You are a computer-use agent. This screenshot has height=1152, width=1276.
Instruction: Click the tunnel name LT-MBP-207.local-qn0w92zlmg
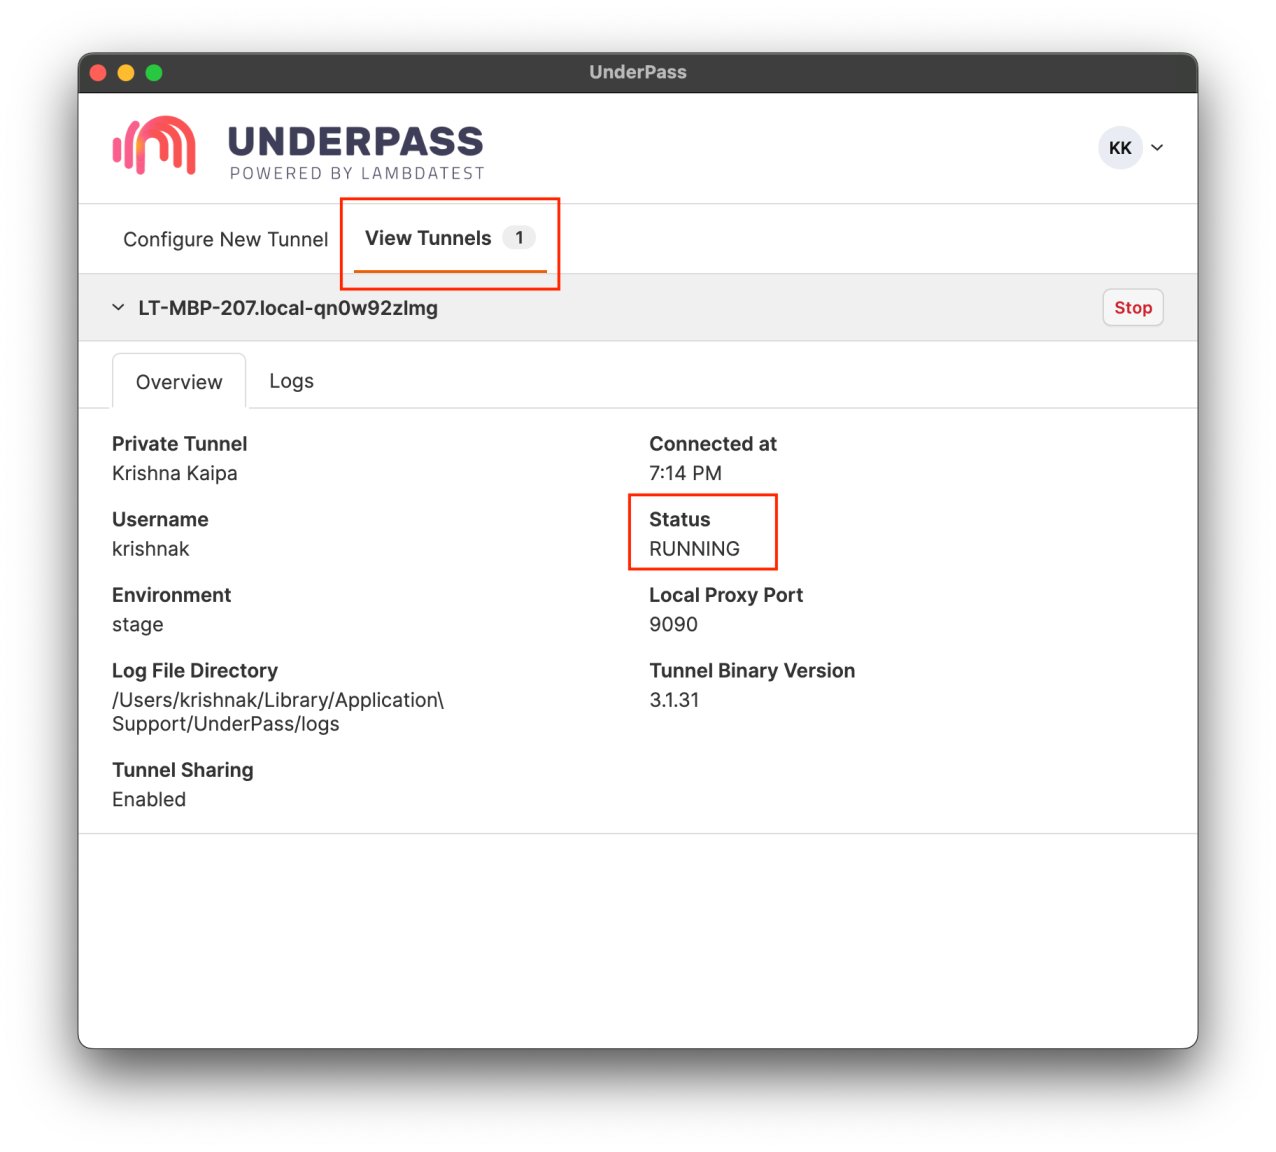coord(288,308)
